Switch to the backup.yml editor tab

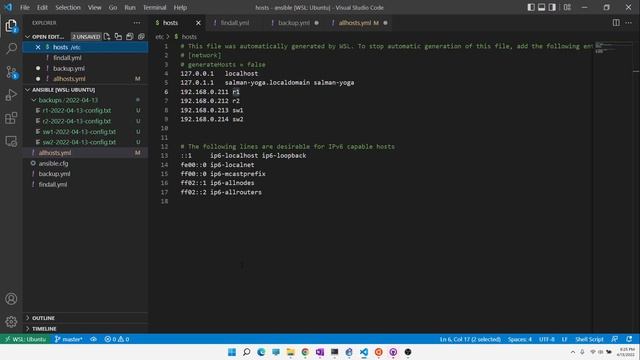294,23
